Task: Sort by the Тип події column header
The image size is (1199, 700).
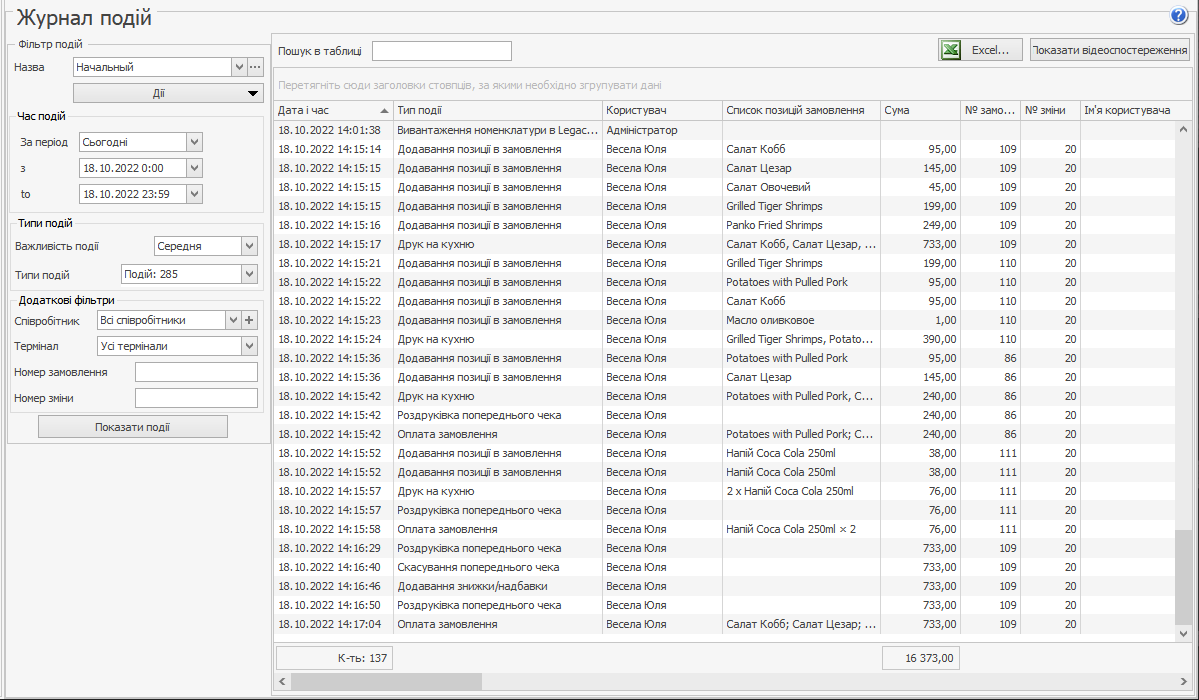Action: pyautogui.click(x=497, y=110)
